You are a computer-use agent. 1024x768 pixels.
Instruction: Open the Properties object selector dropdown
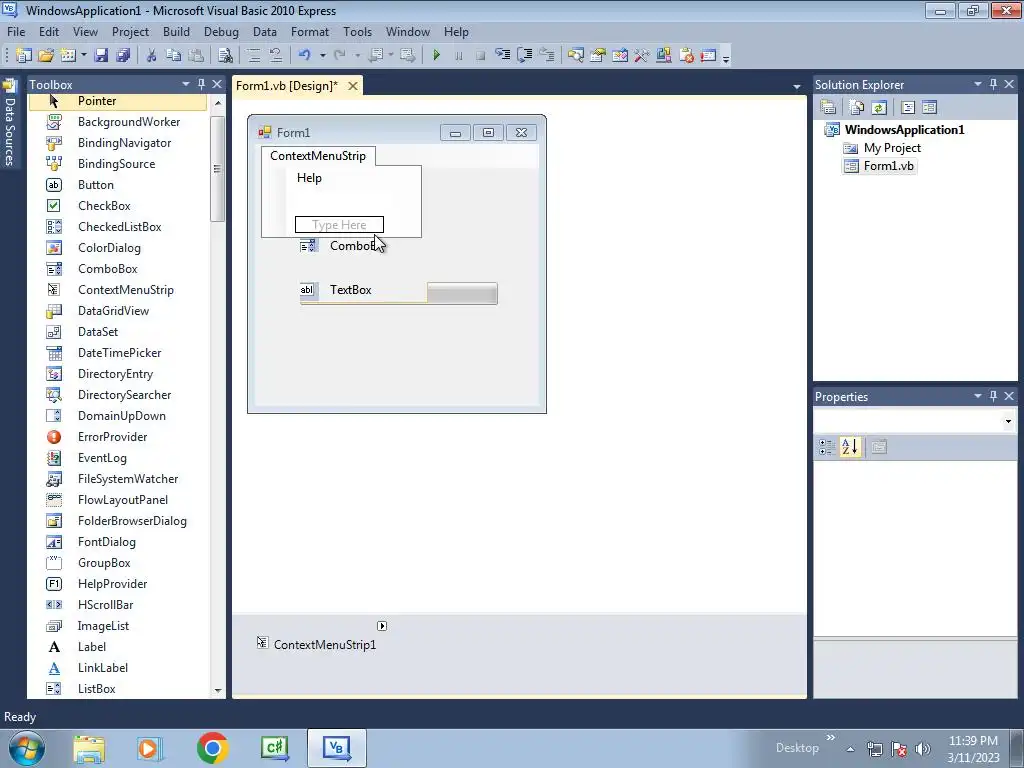pos(1008,421)
